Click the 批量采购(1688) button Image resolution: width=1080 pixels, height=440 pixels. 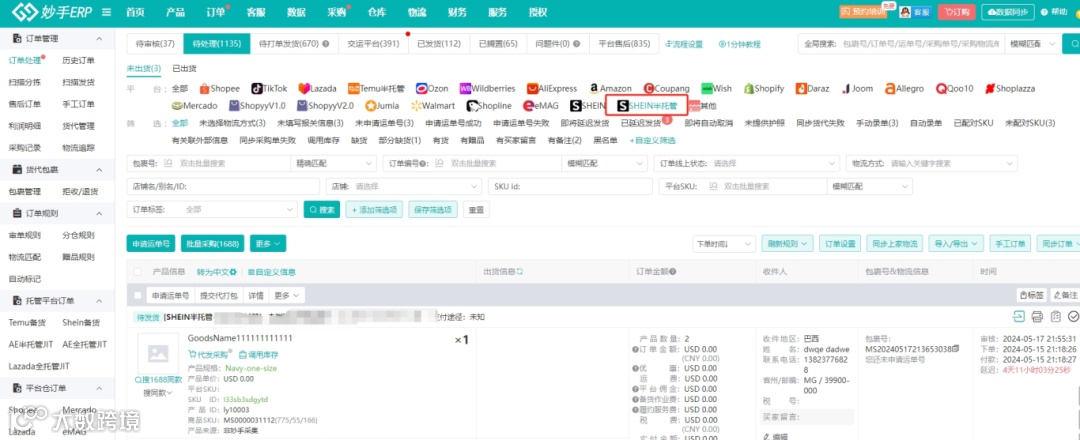tap(213, 243)
